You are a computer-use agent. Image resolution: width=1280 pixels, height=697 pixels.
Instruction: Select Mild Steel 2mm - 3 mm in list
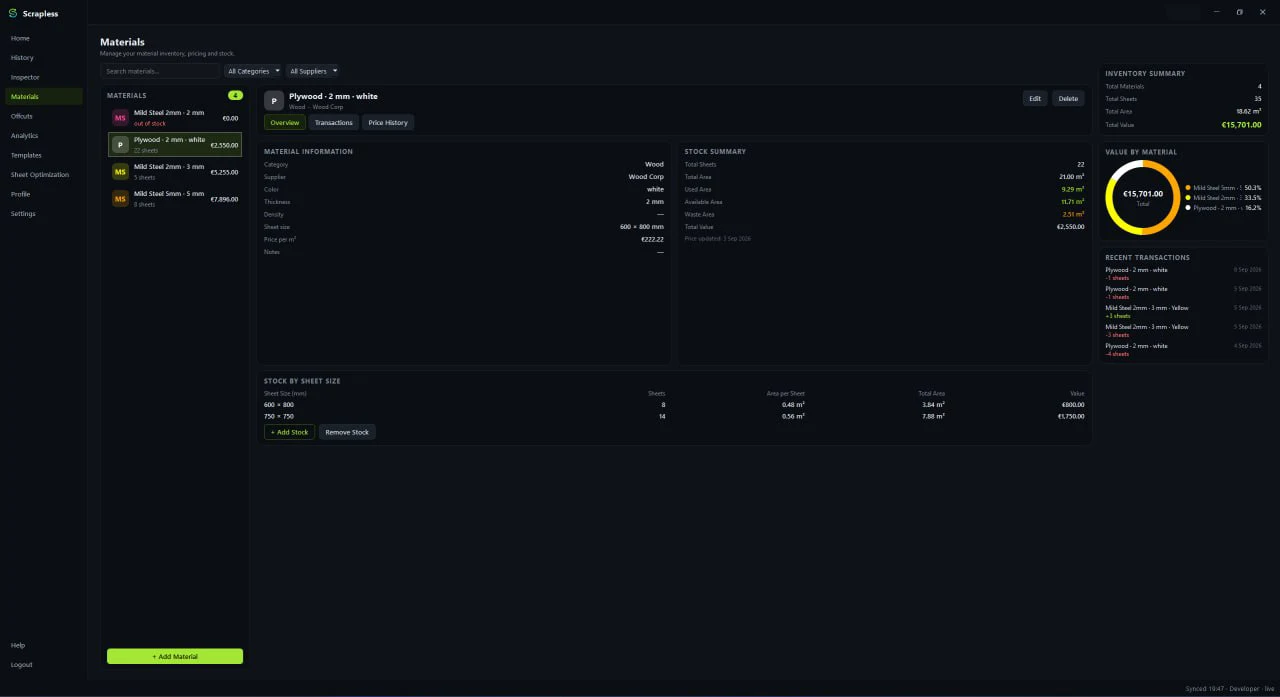click(x=175, y=172)
